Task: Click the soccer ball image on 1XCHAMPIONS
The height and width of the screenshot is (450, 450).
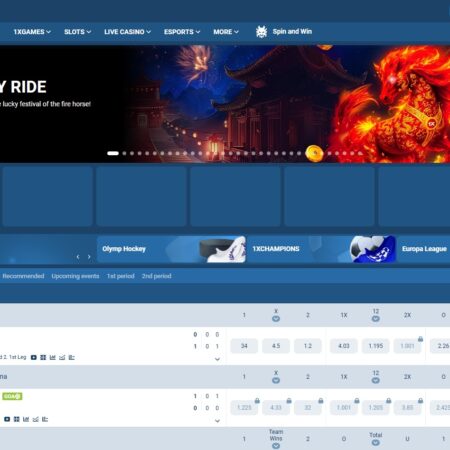Action: pyautogui.click(x=373, y=249)
